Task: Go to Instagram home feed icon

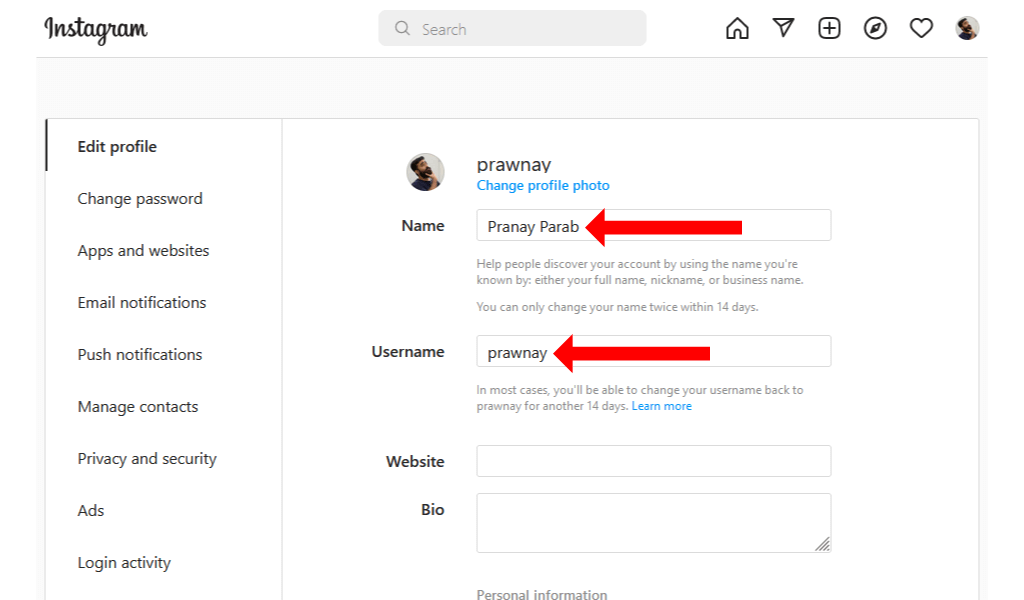Action: pos(737,29)
